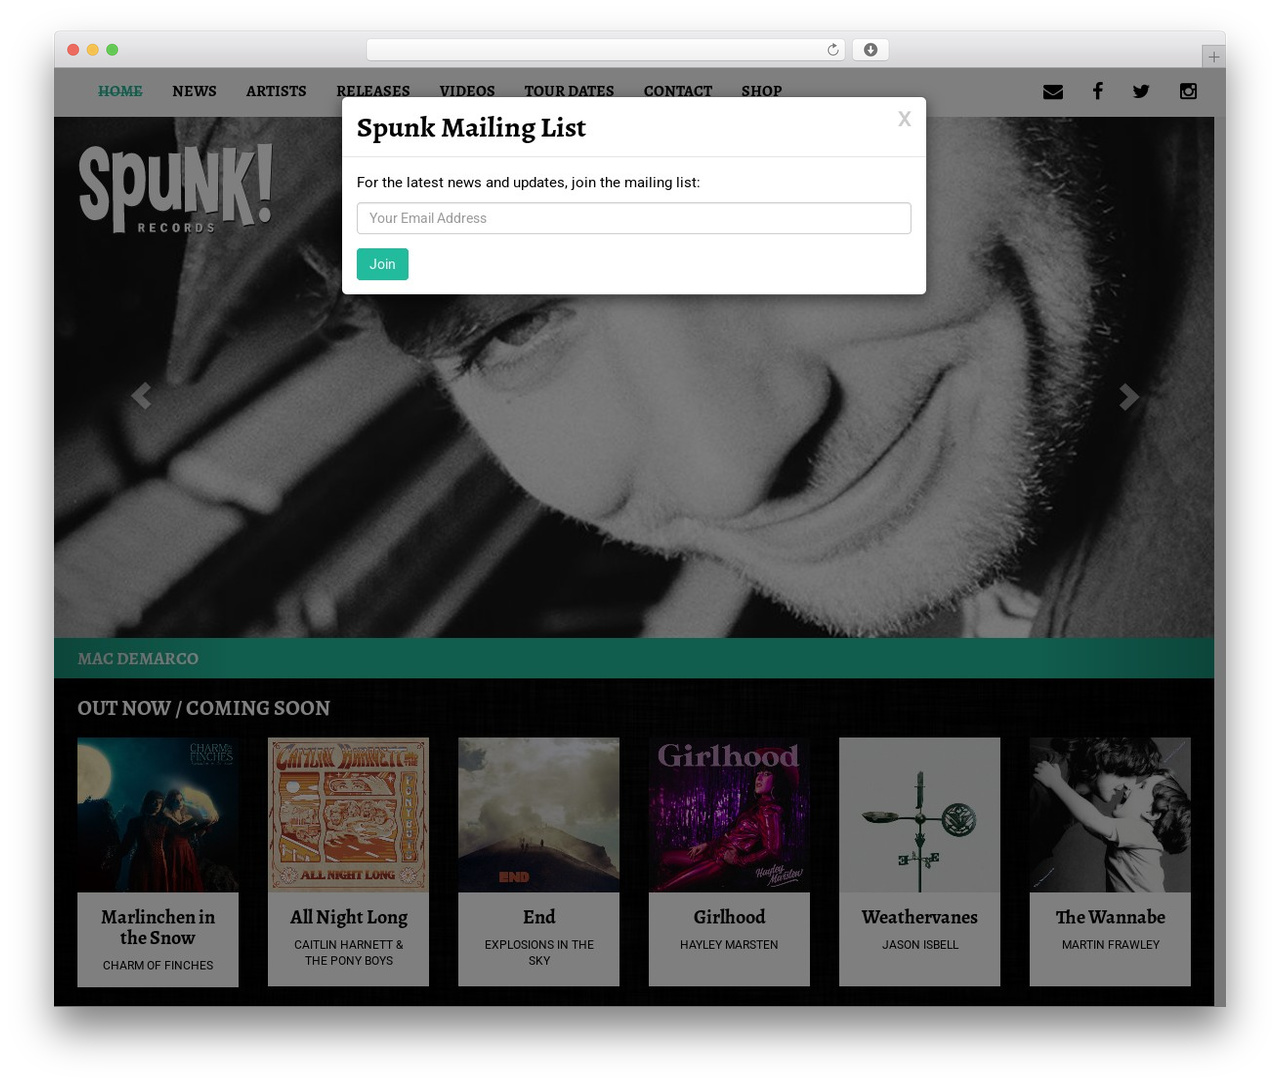Open the email envelope icon in header

click(x=1053, y=91)
